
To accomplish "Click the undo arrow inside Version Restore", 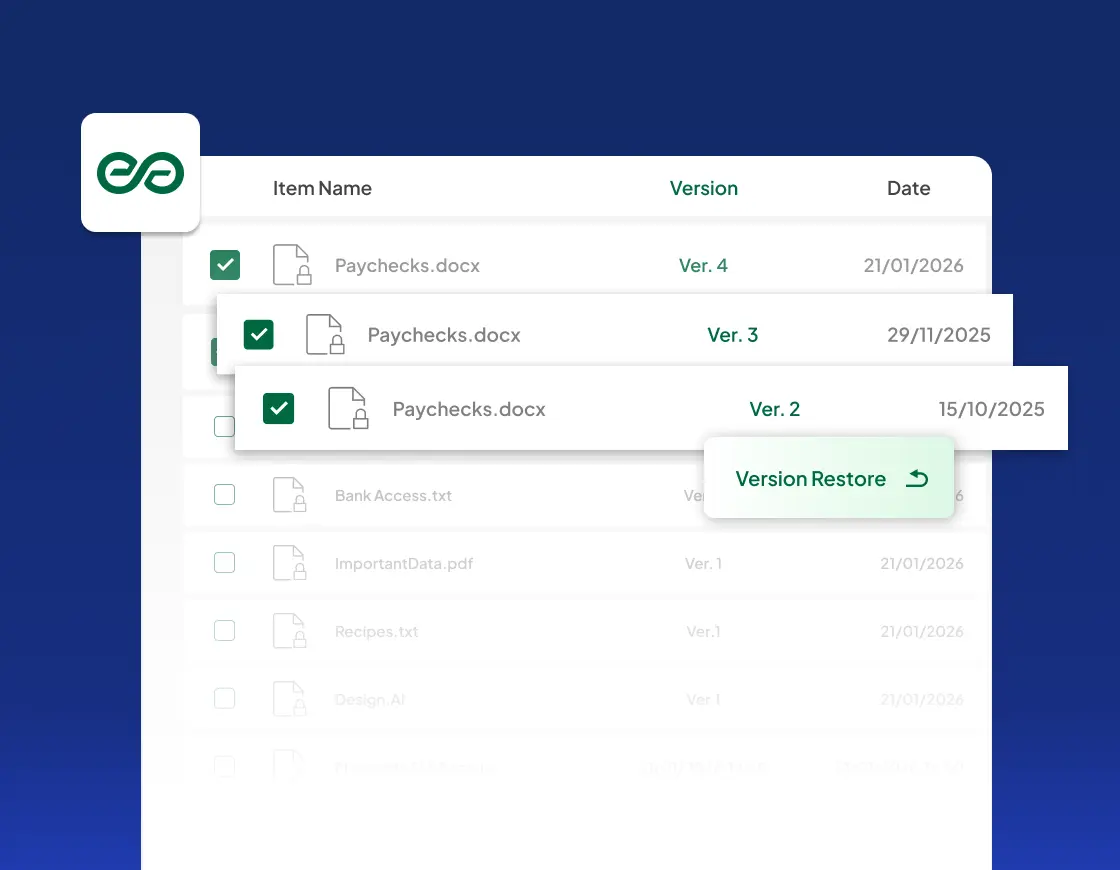I will (917, 479).
